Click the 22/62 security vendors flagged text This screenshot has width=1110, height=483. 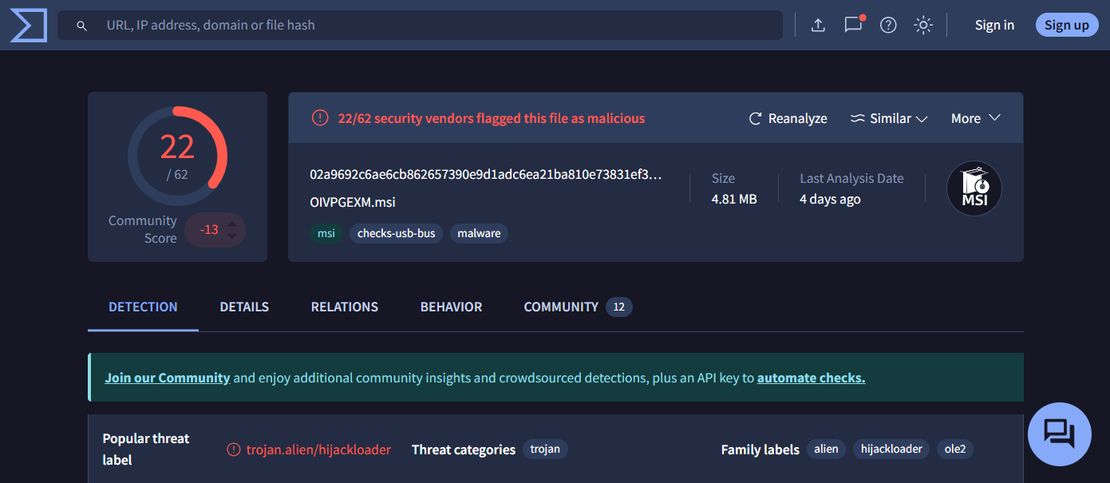pos(491,118)
